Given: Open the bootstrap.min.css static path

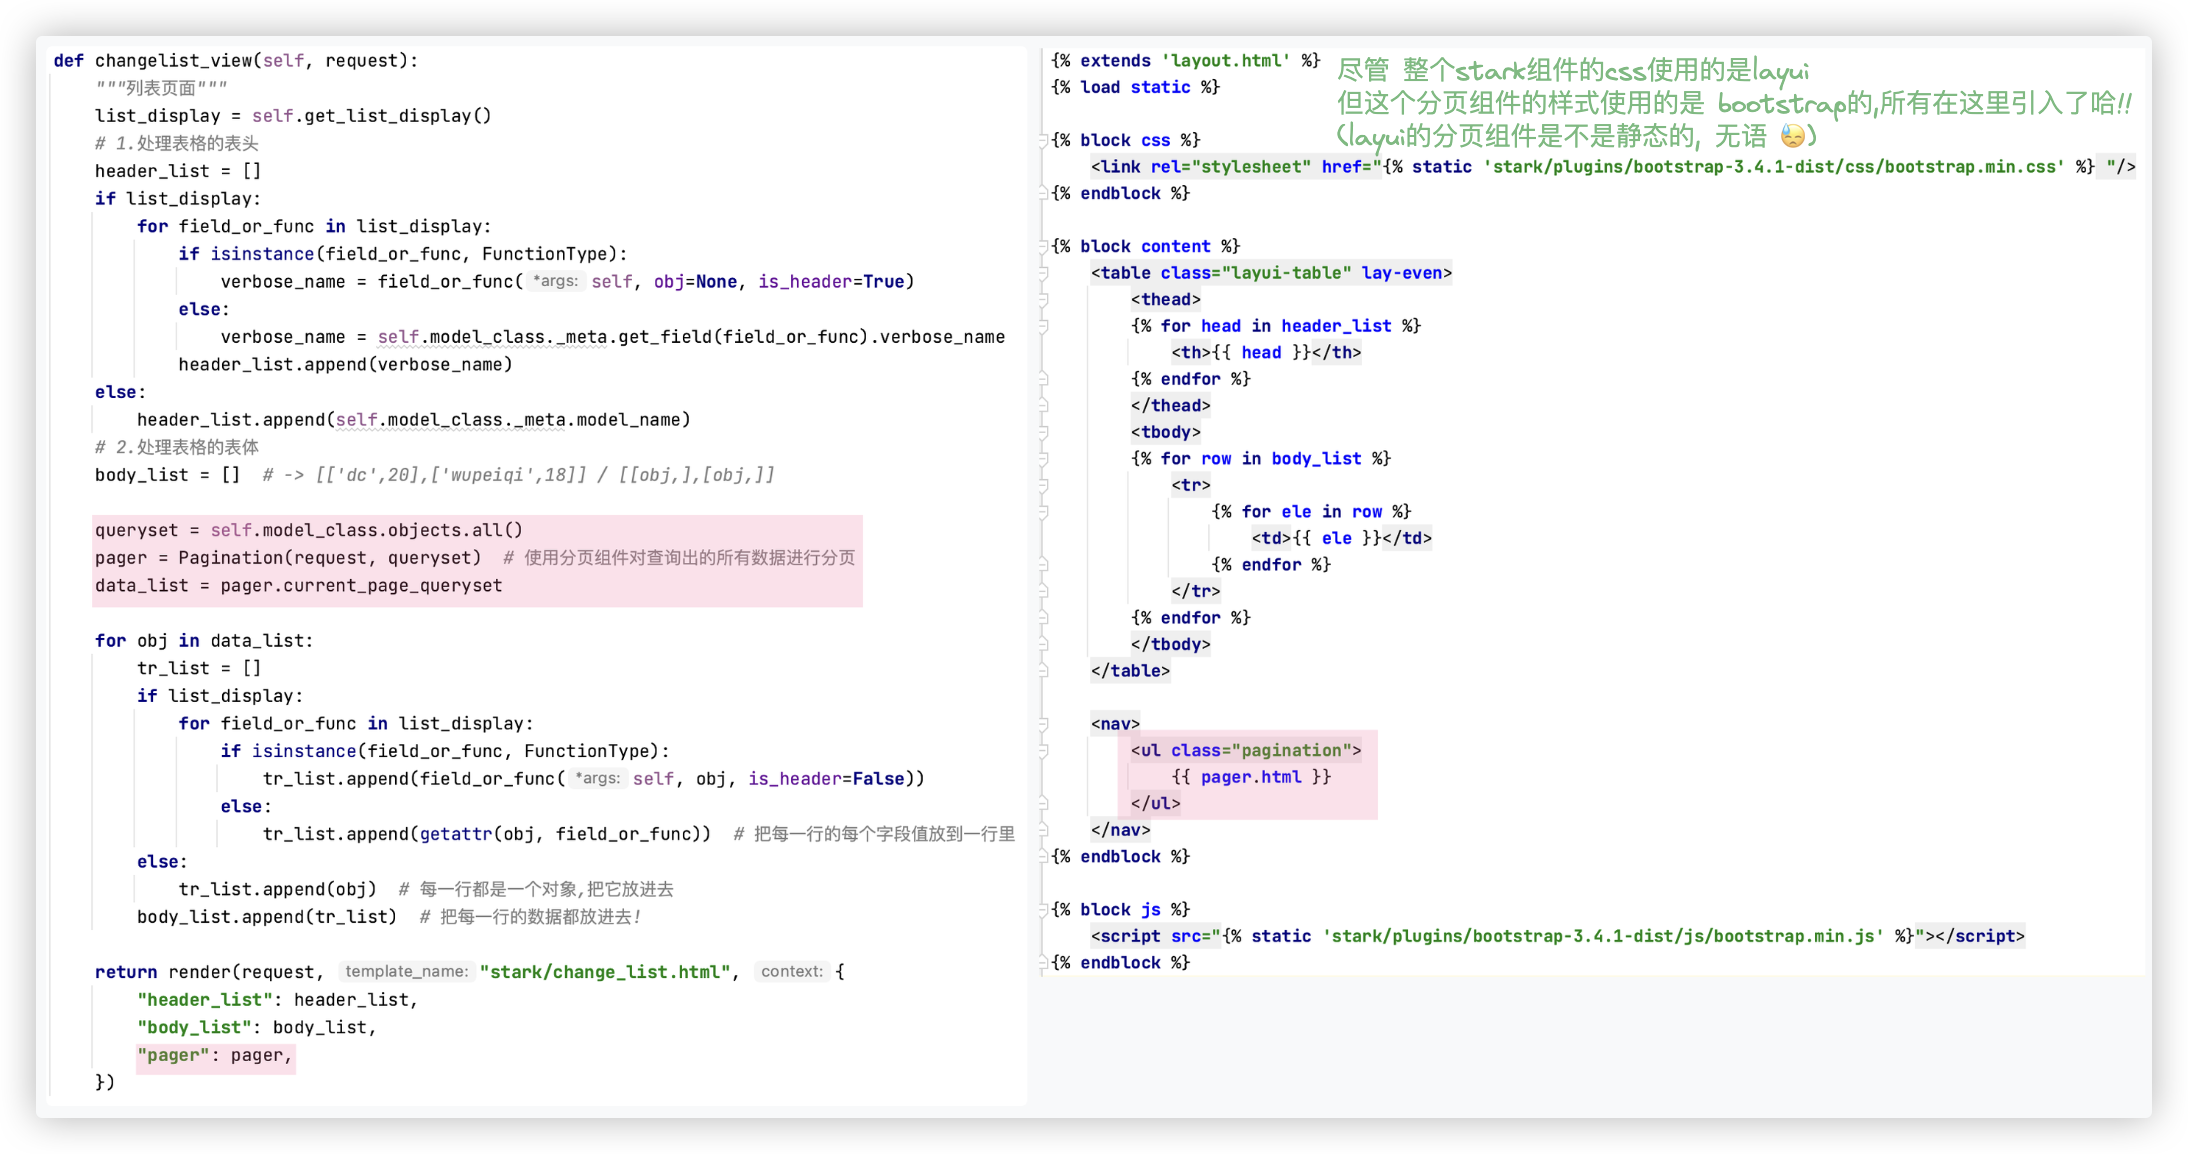Looking at the screenshot, I should pos(1773,167).
